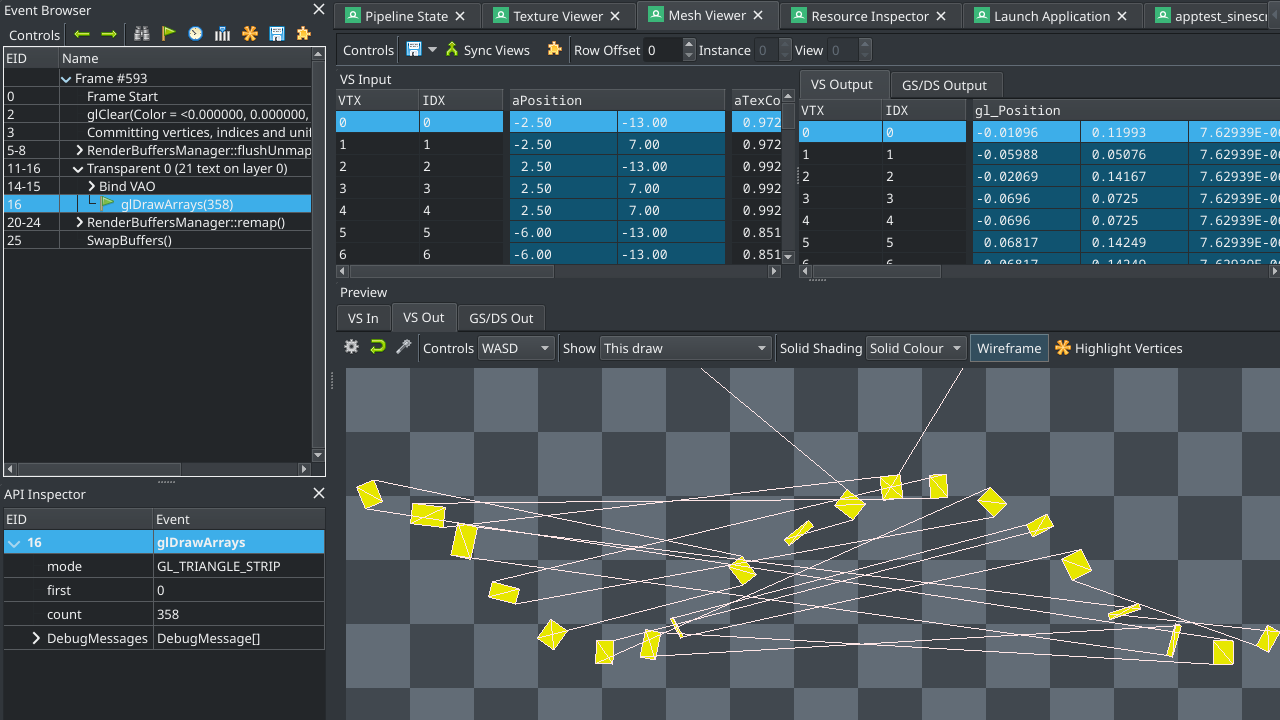The width and height of the screenshot is (1280, 720).
Task: Click the aPosition column header
Action: (617, 100)
